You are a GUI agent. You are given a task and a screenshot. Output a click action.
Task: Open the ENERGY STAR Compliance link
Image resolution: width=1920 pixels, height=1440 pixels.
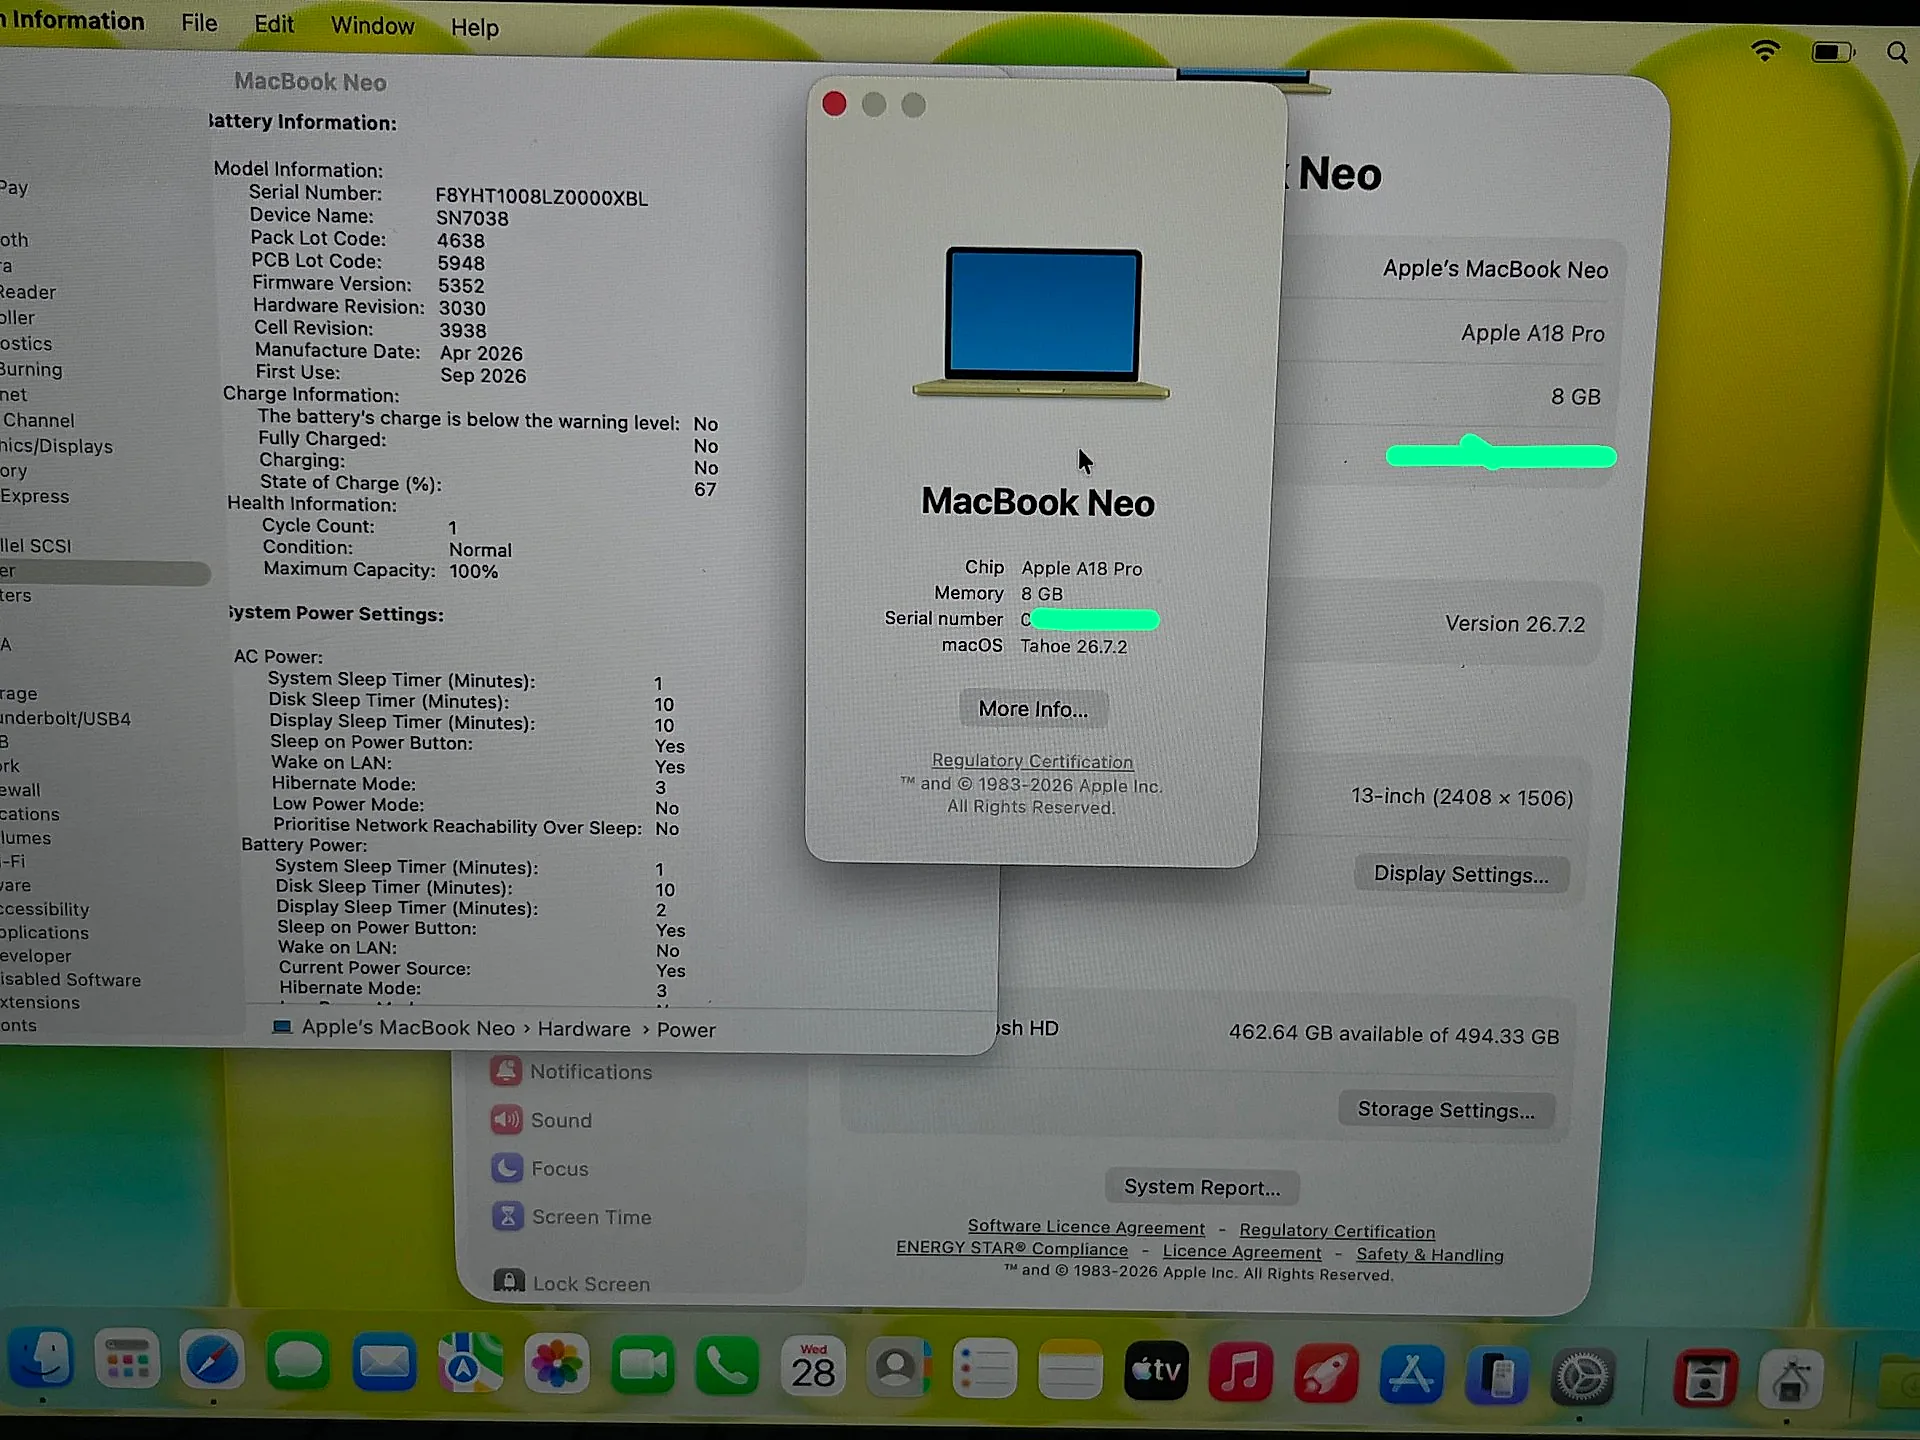1012,1249
